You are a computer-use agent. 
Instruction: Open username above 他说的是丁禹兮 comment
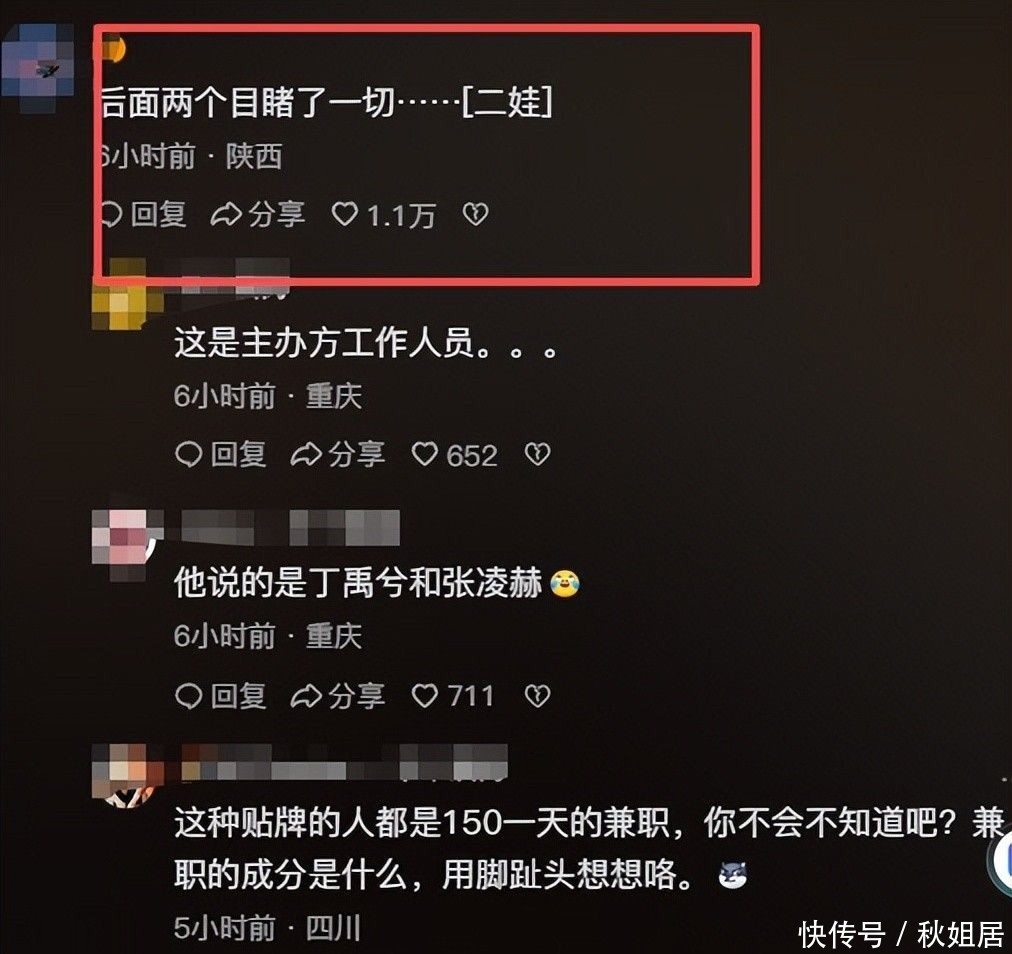(x=290, y=528)
